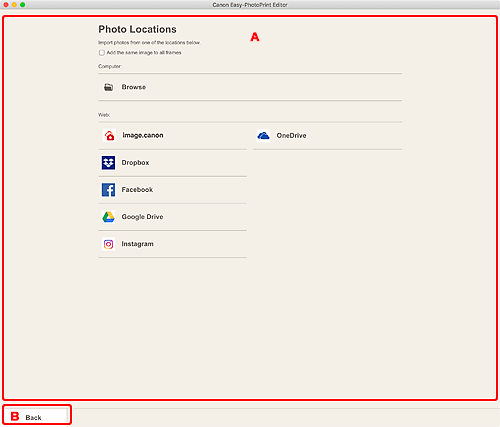Viewport: 500px width, 427px height.
Task: Select Image.canon as photo source
Action: pyautogui.click(x=172, y=136)
